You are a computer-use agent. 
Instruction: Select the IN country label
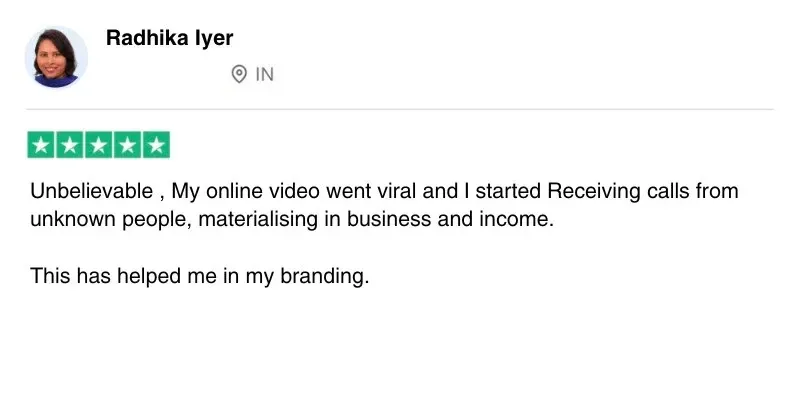[x=264, y=74]
